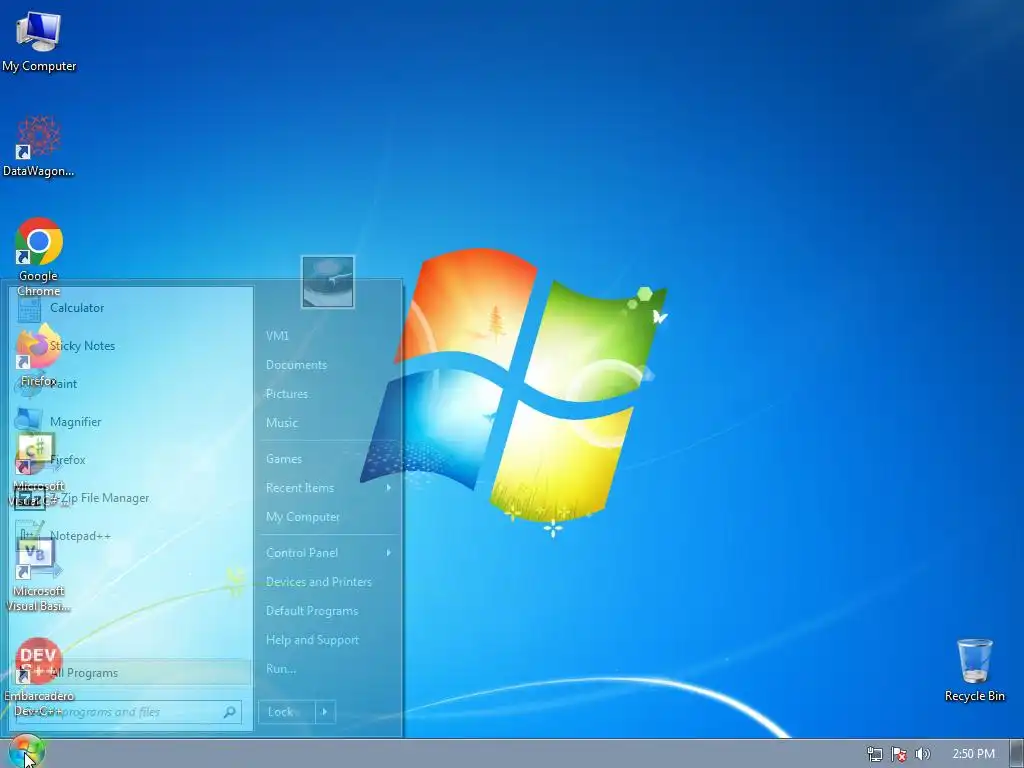This screenshot has width=1024, height=768.
Task: Open Documents from the Start menu
Action: click(x=296, y=365)
